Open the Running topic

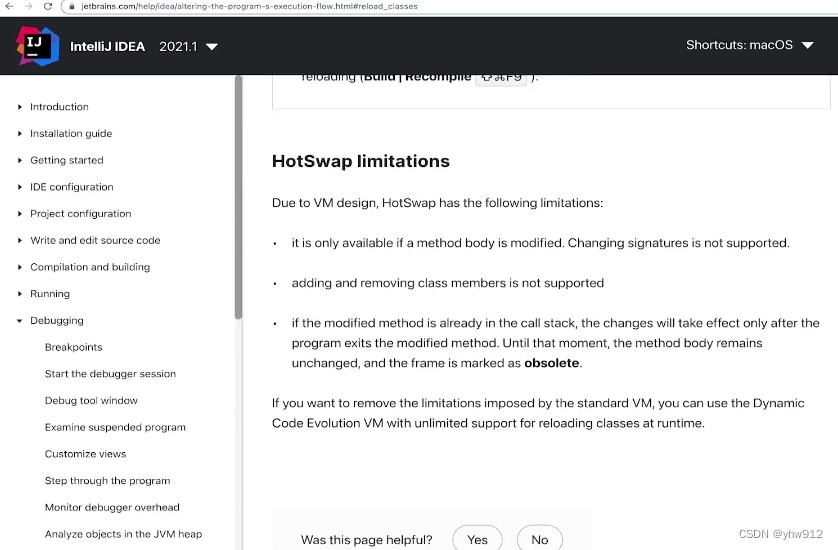click(50, 294)
